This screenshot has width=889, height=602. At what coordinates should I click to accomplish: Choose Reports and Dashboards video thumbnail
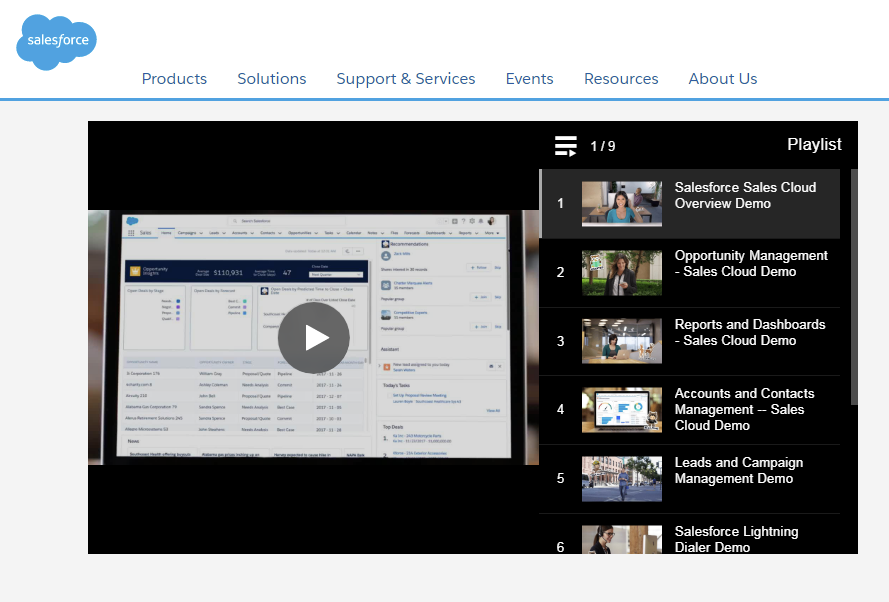tap(621, 341)
